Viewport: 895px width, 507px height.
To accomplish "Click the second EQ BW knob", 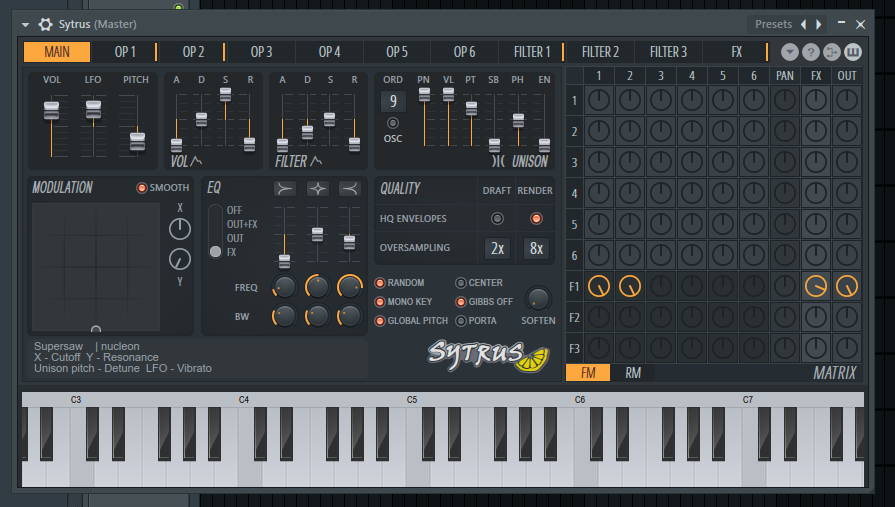I will 317,316.
